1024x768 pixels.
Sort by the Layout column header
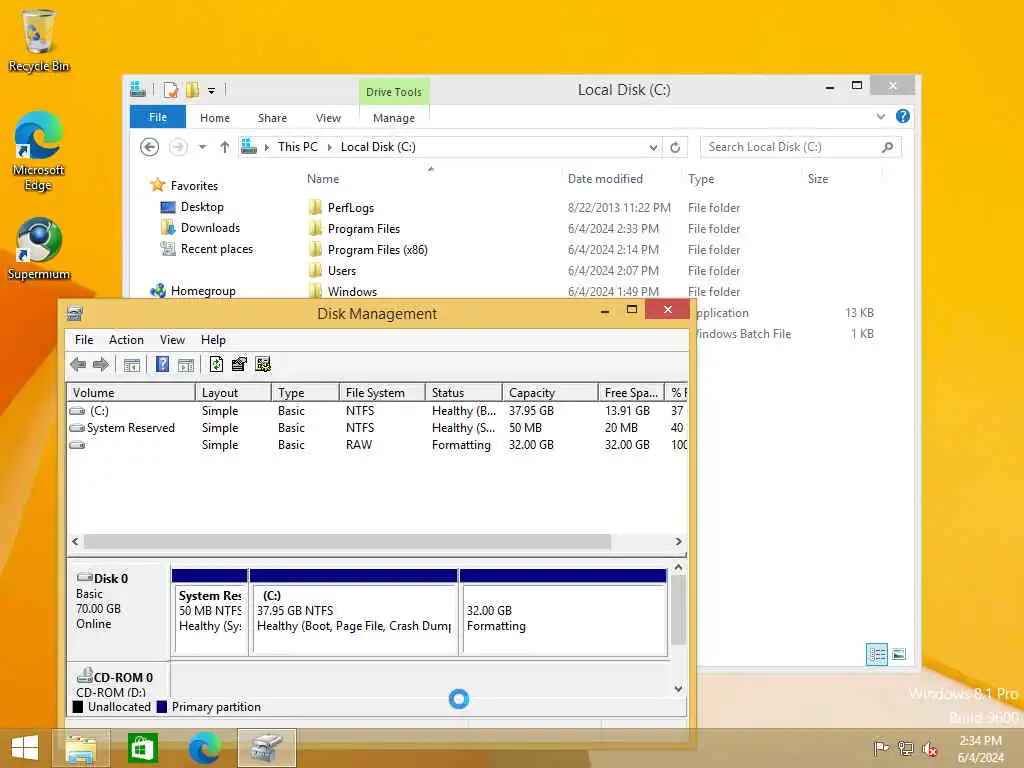pos(233,392)
